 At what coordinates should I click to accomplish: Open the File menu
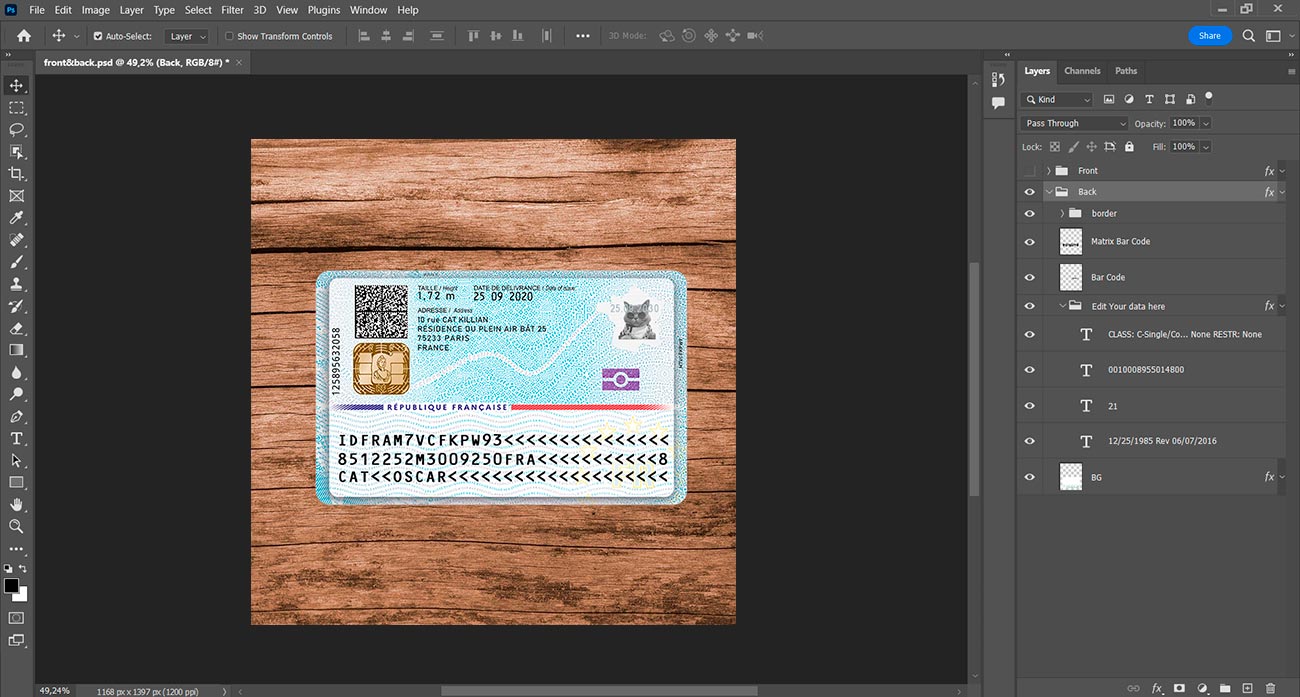pyautogui.click(x=37, y=10)
